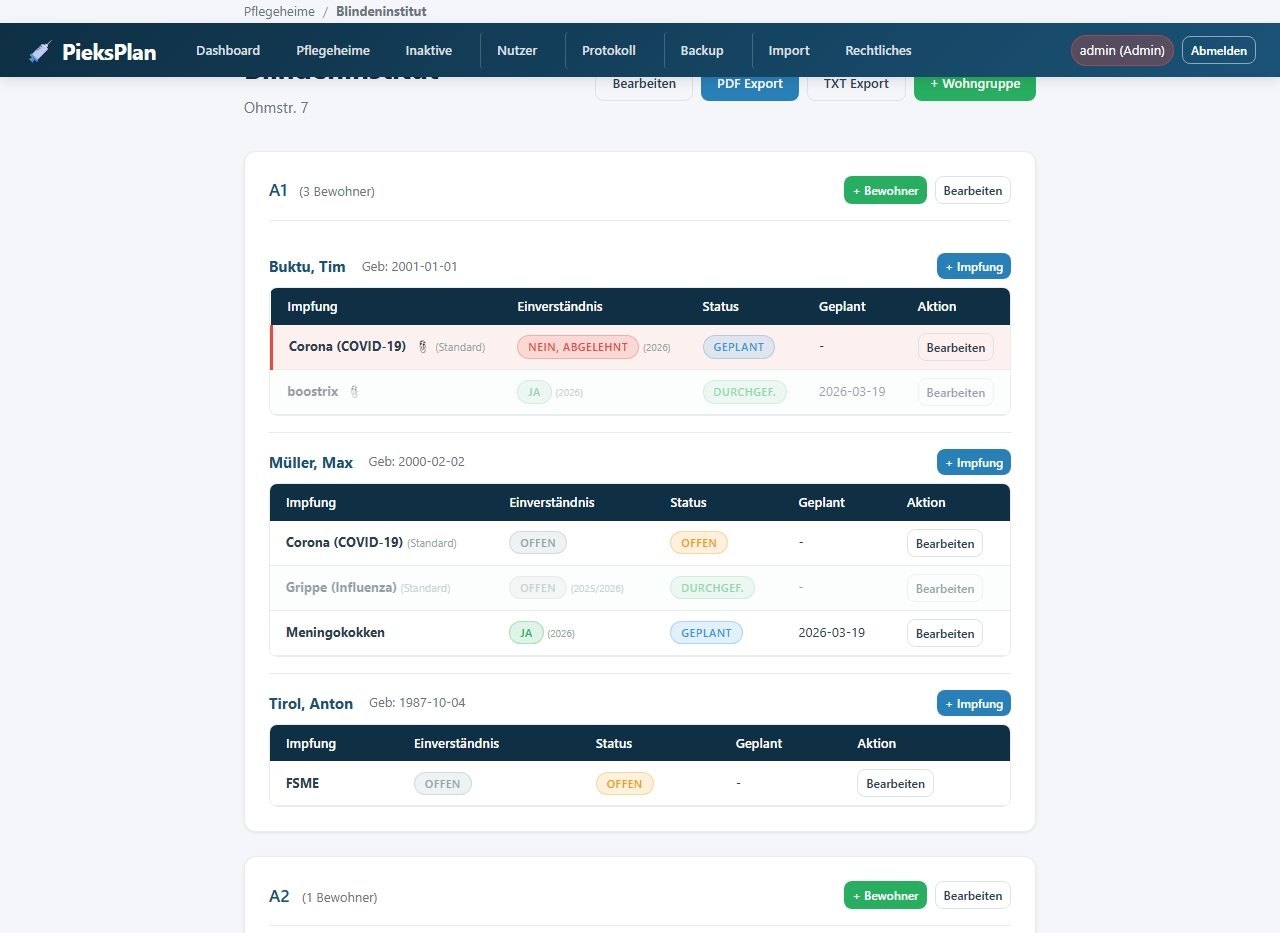This screenshot has width=1280, height=933.
Task: Click the paperclip icon beside boostrix
Action: tap(353, 392)
